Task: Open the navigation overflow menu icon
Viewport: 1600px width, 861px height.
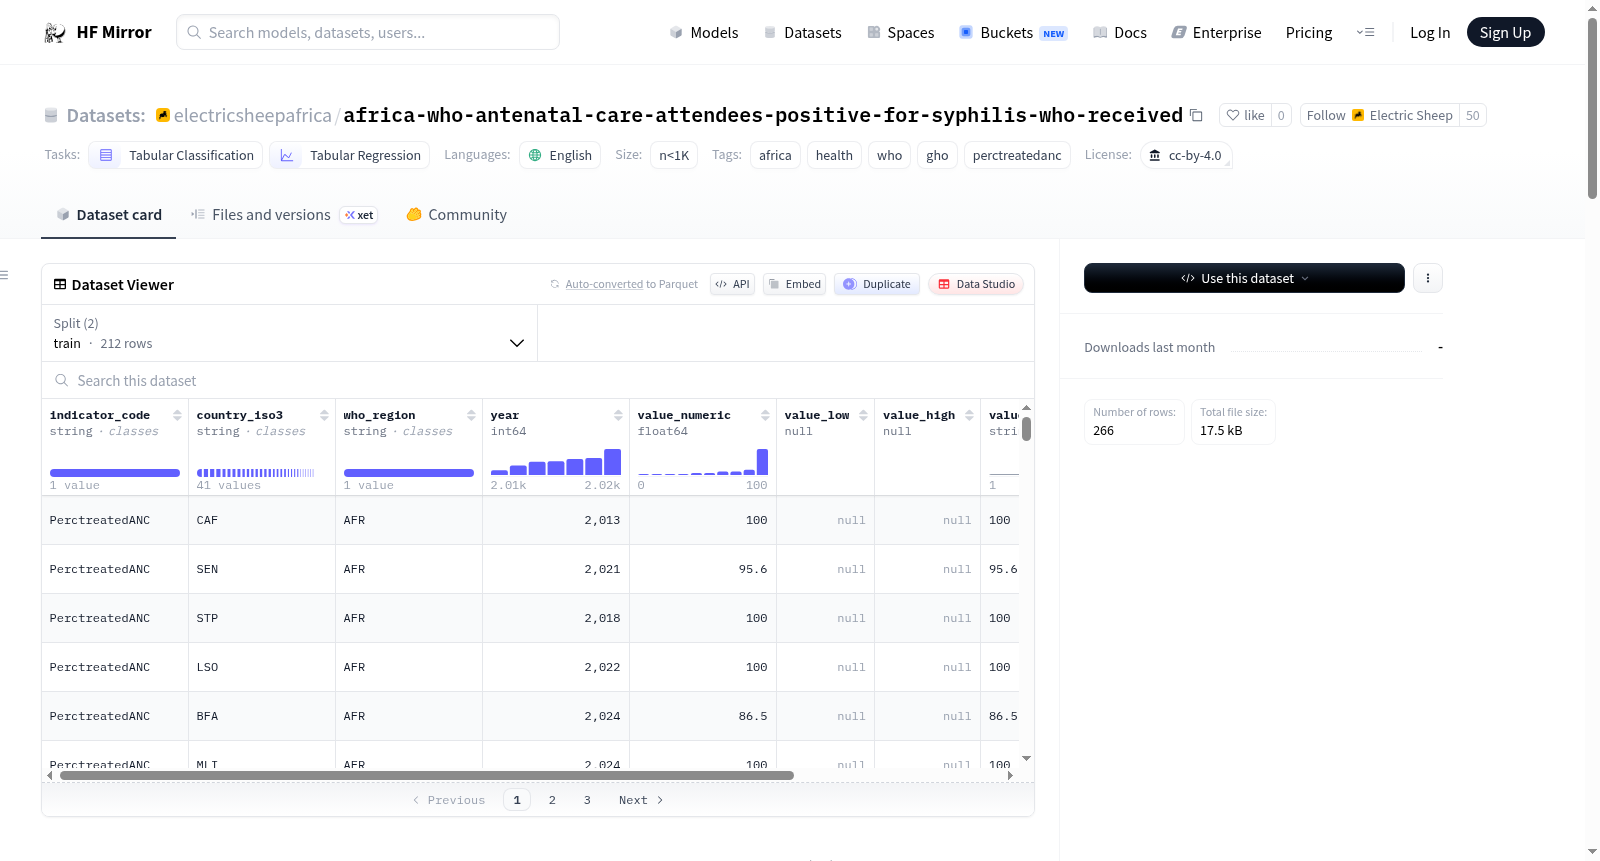Action: (1365, 32)
